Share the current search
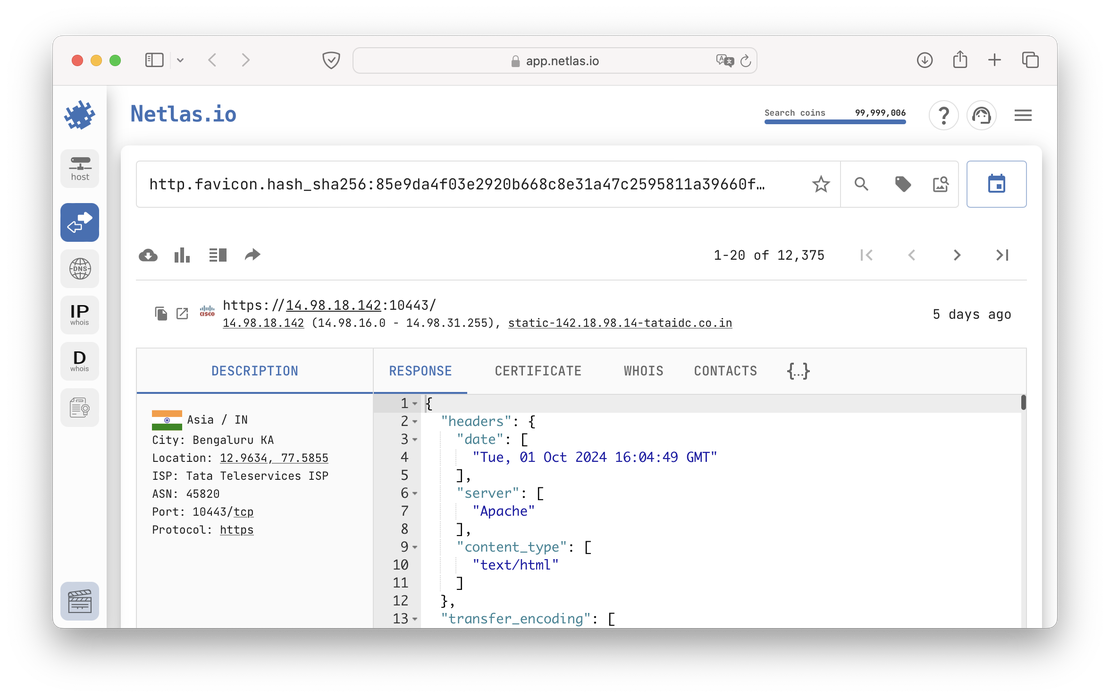This screenshot has height=698, width=1110. [252, 255]
